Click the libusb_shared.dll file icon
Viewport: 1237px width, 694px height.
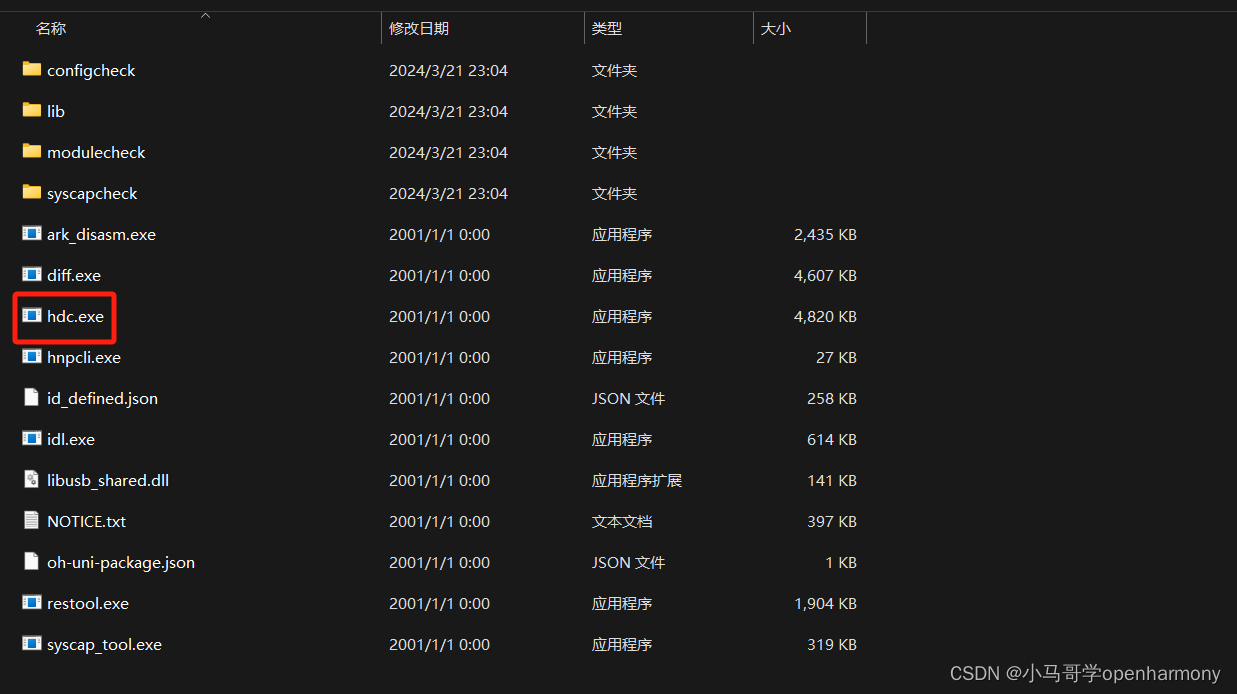coord(32,480)
